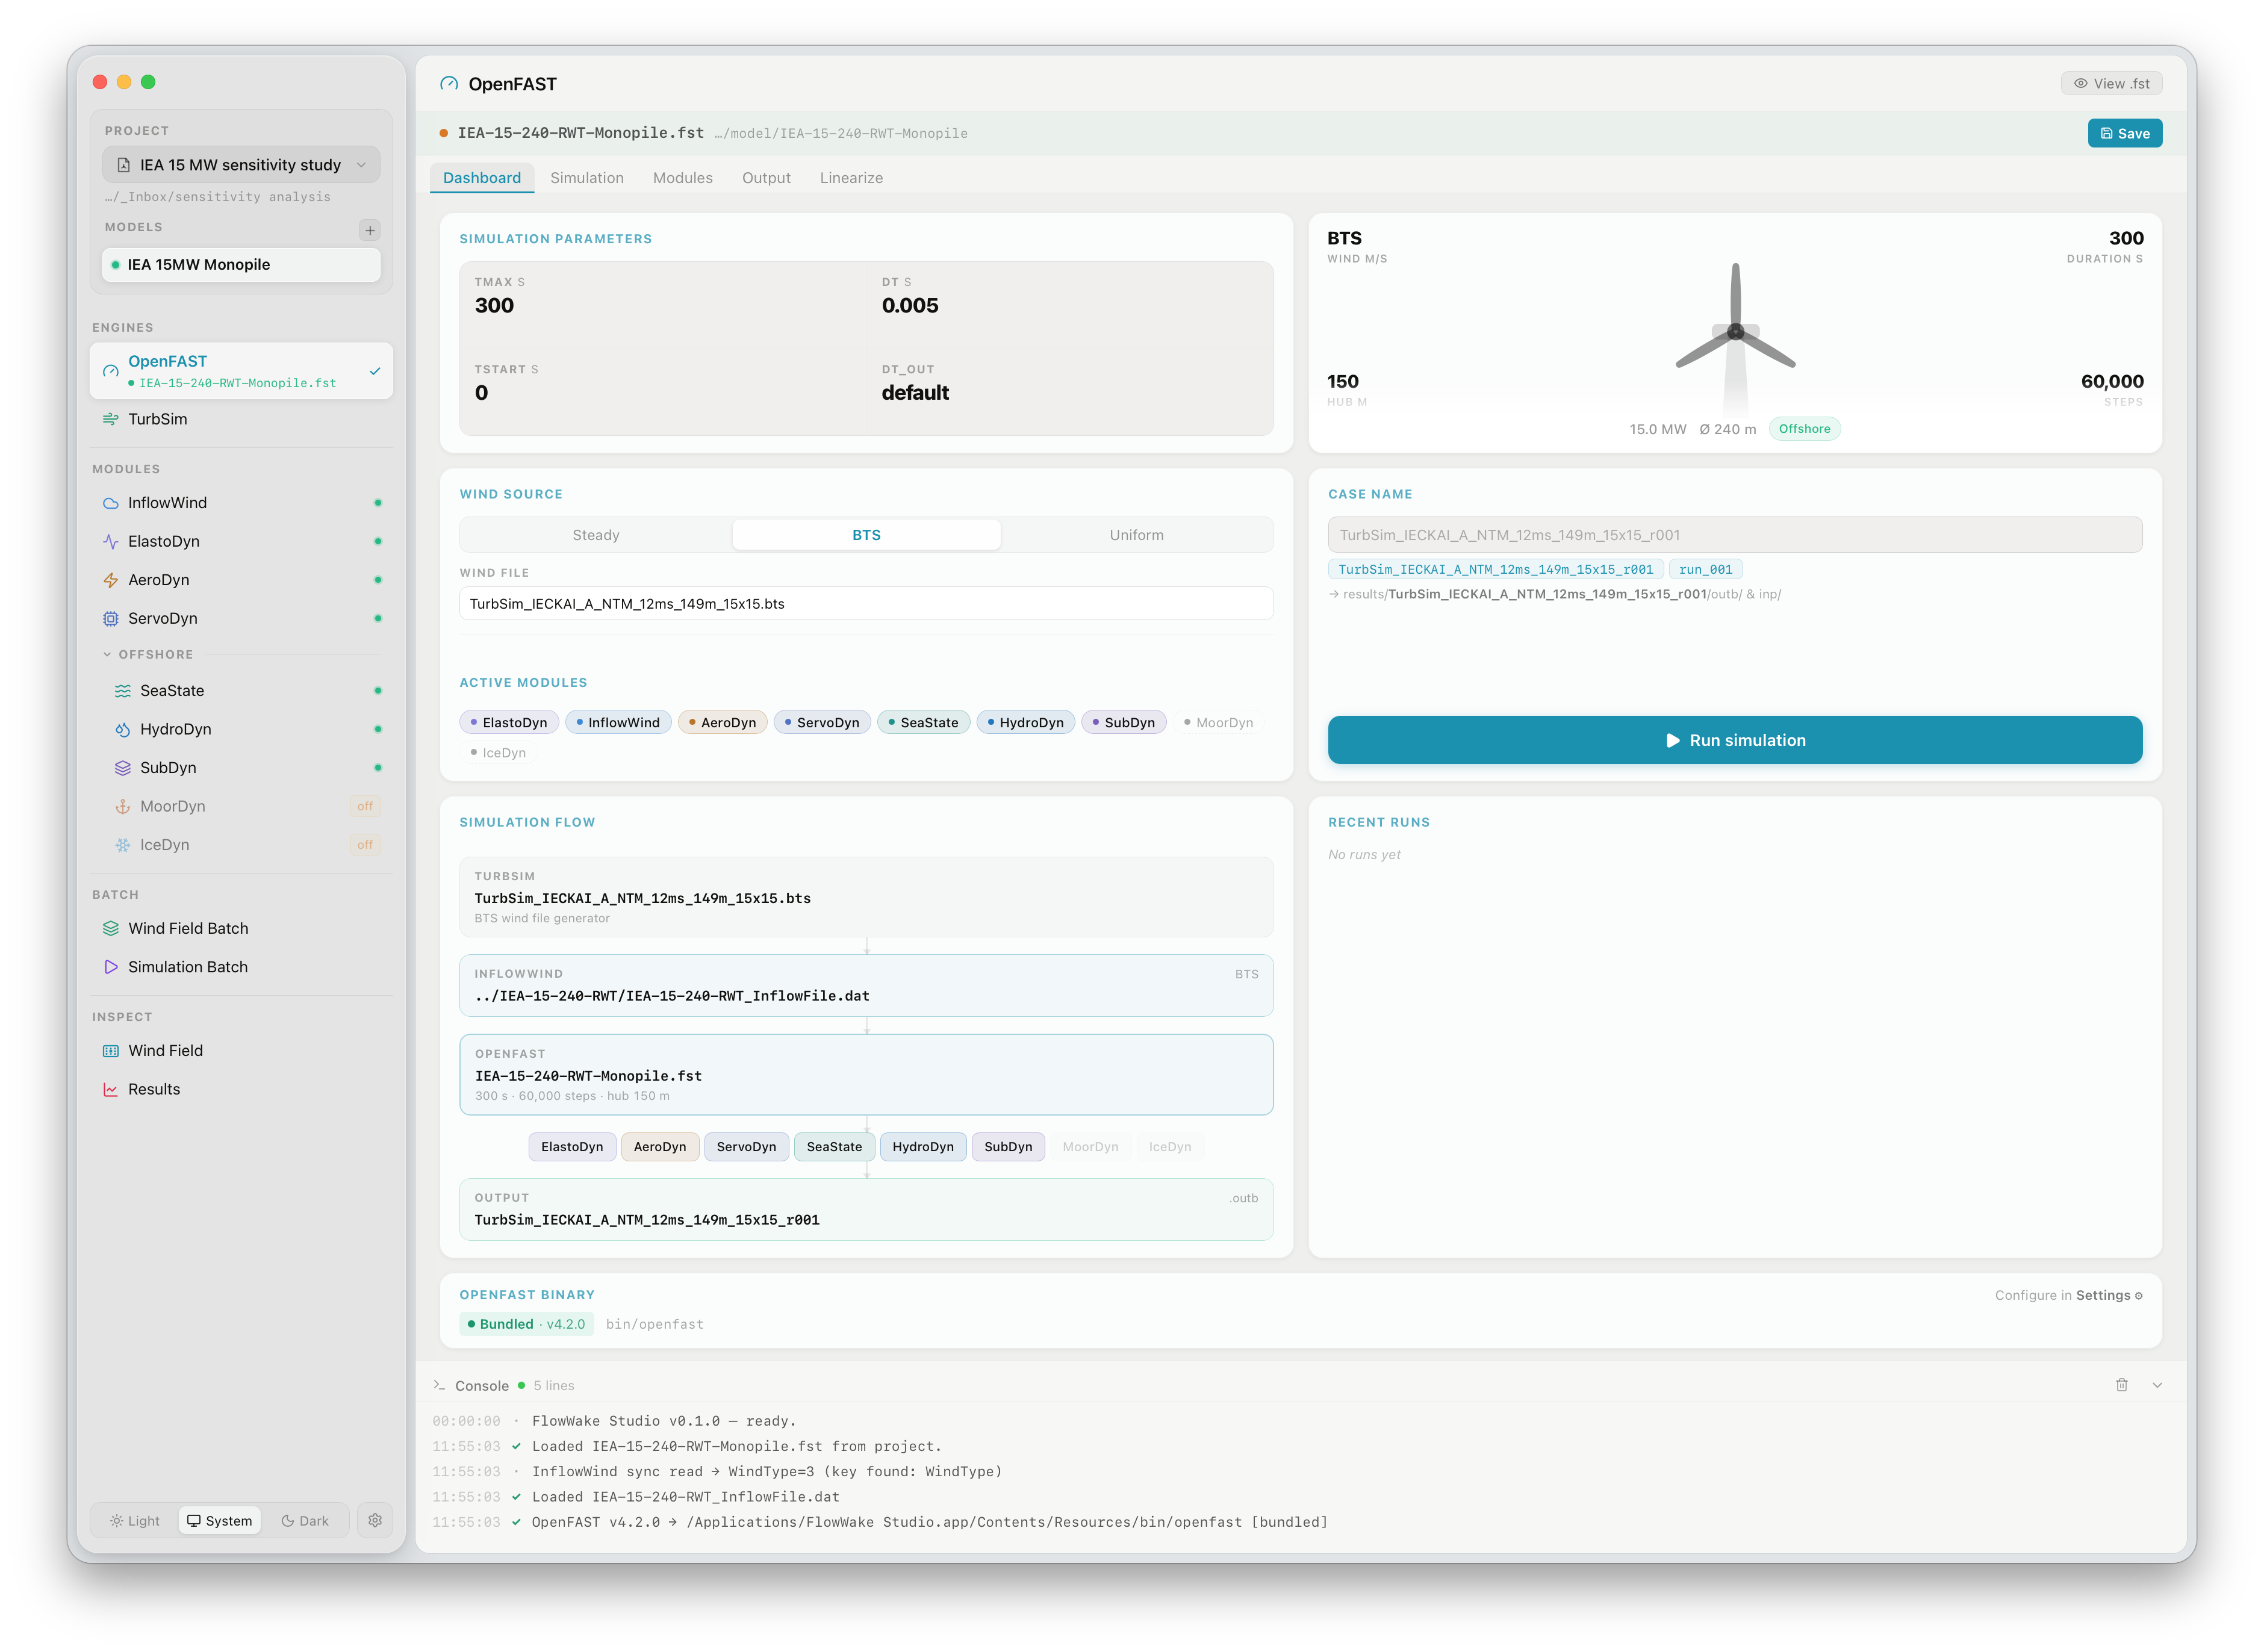Viewport: 2264px width, 1652px height.
Task: Click the Results chart icon
Action: (x=111, y=1089)
